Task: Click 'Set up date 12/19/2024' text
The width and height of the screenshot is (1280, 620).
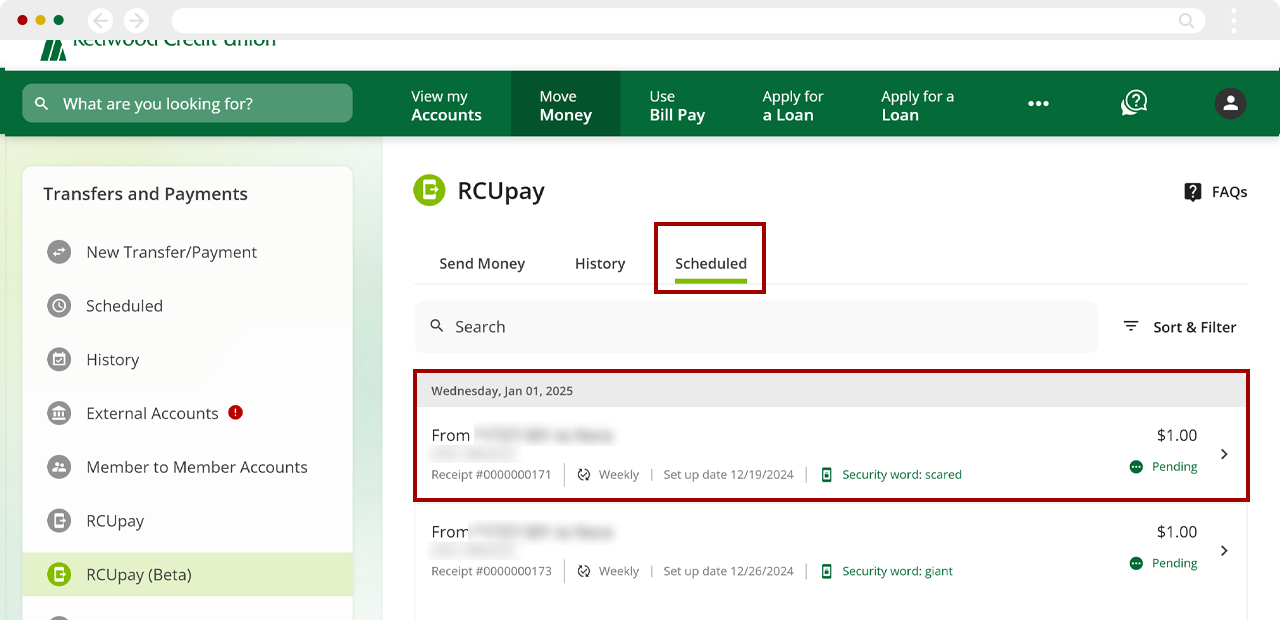Action: coord(728,475)
